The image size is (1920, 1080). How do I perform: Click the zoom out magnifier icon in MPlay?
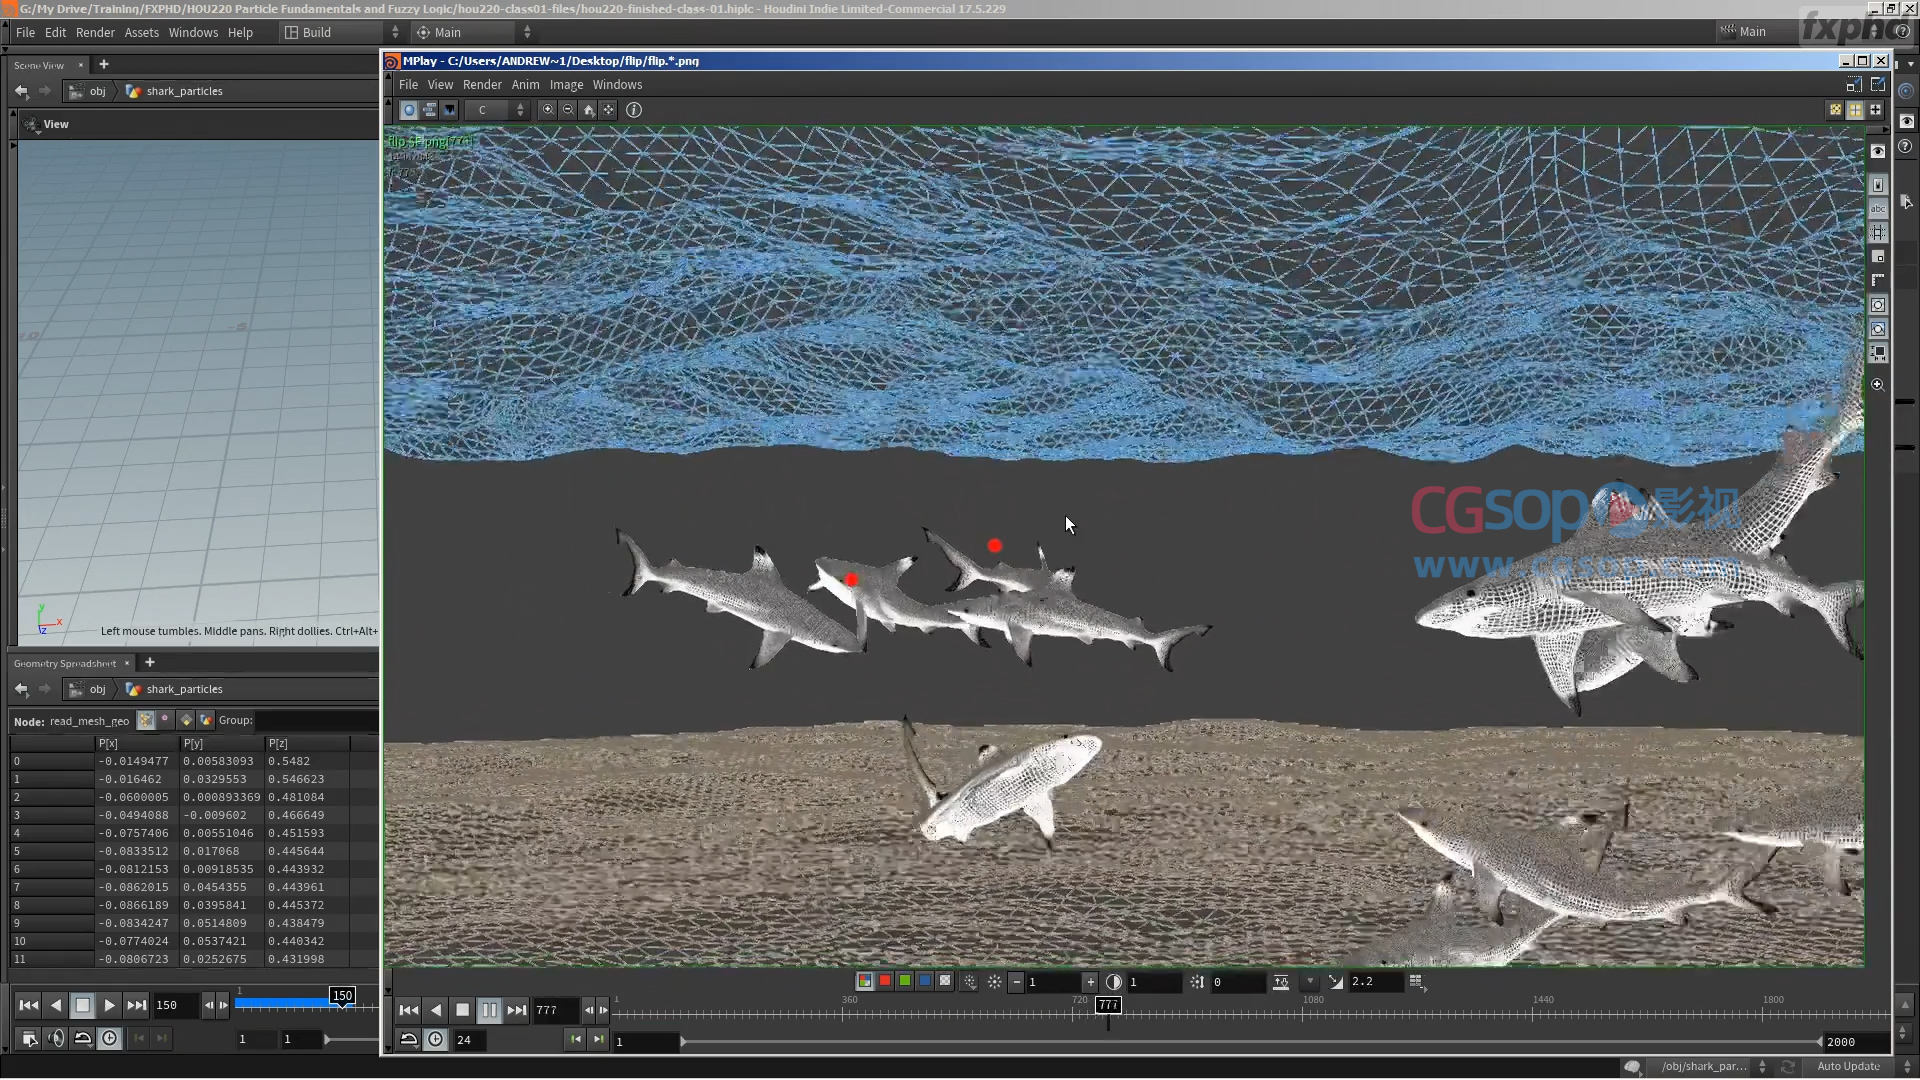[x=568, y=111]
